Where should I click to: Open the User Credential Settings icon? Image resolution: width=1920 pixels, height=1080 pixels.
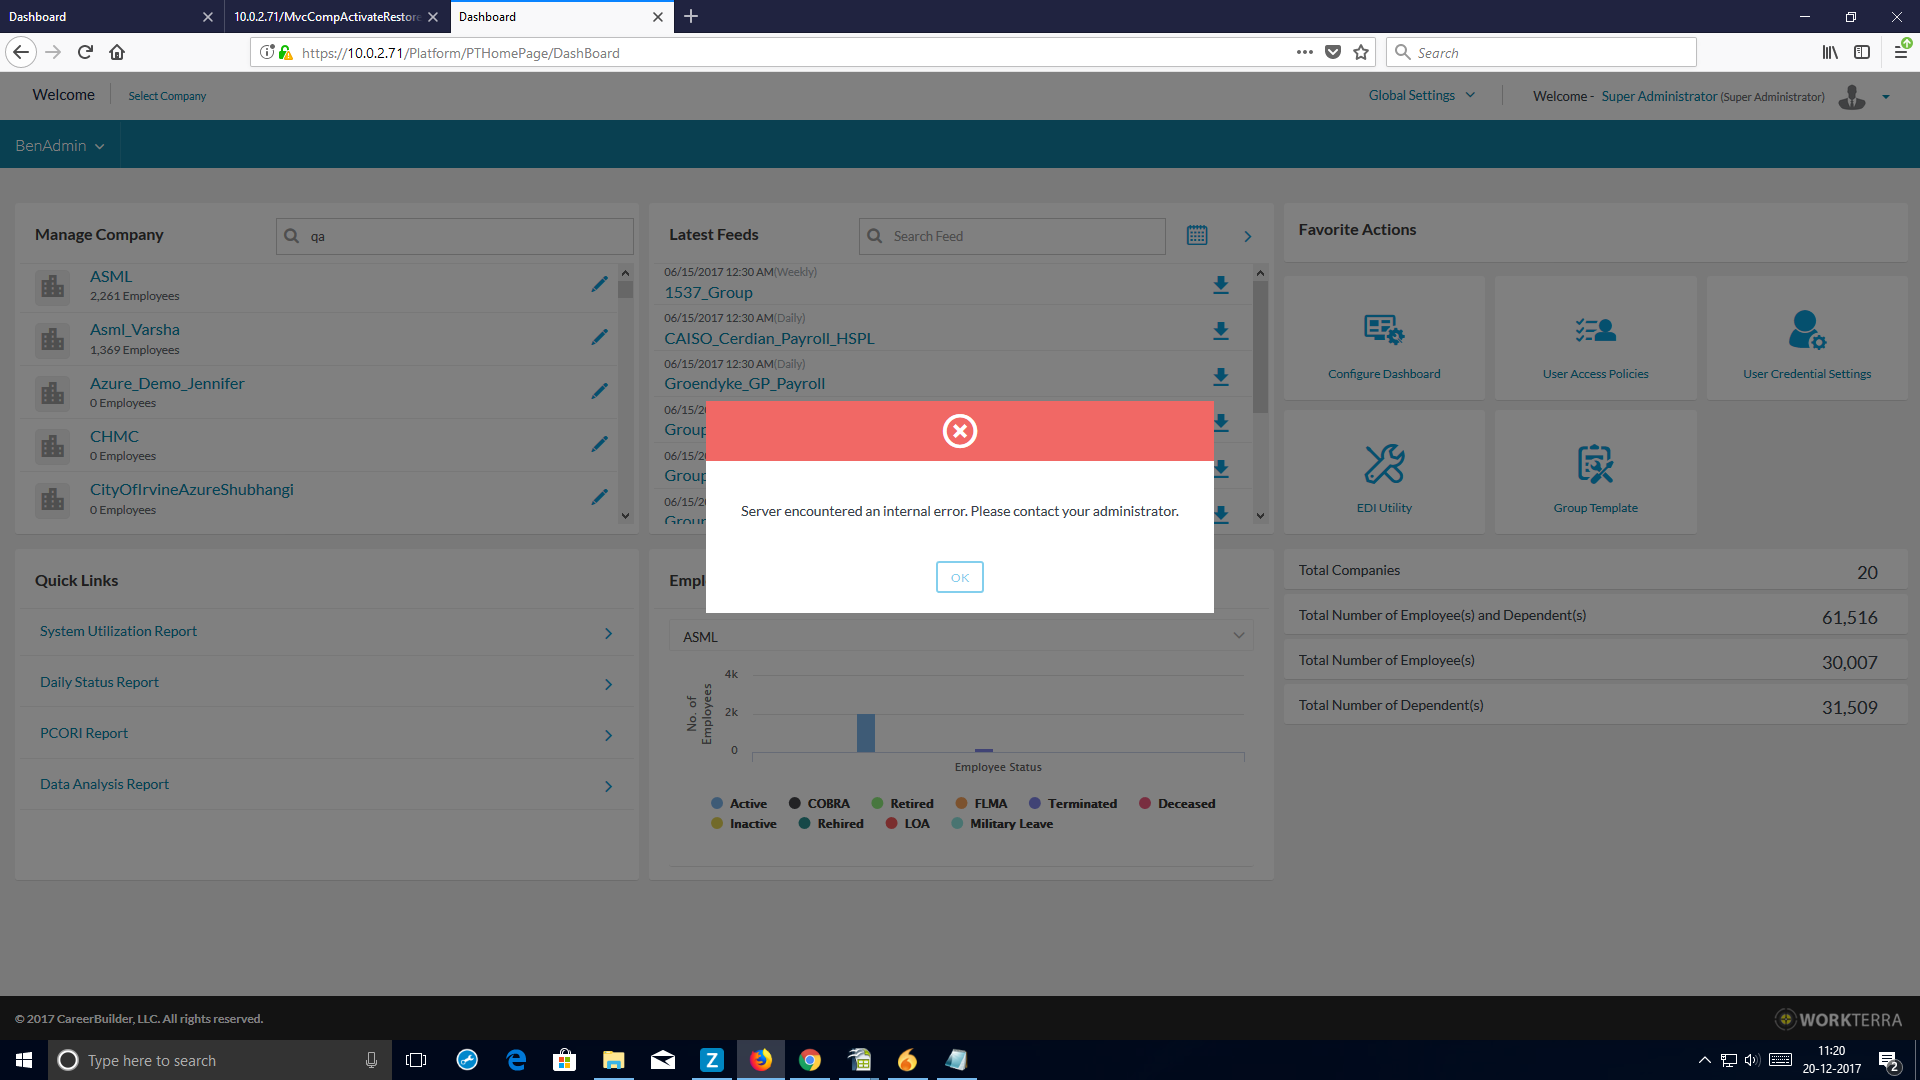pos(1806,329)
